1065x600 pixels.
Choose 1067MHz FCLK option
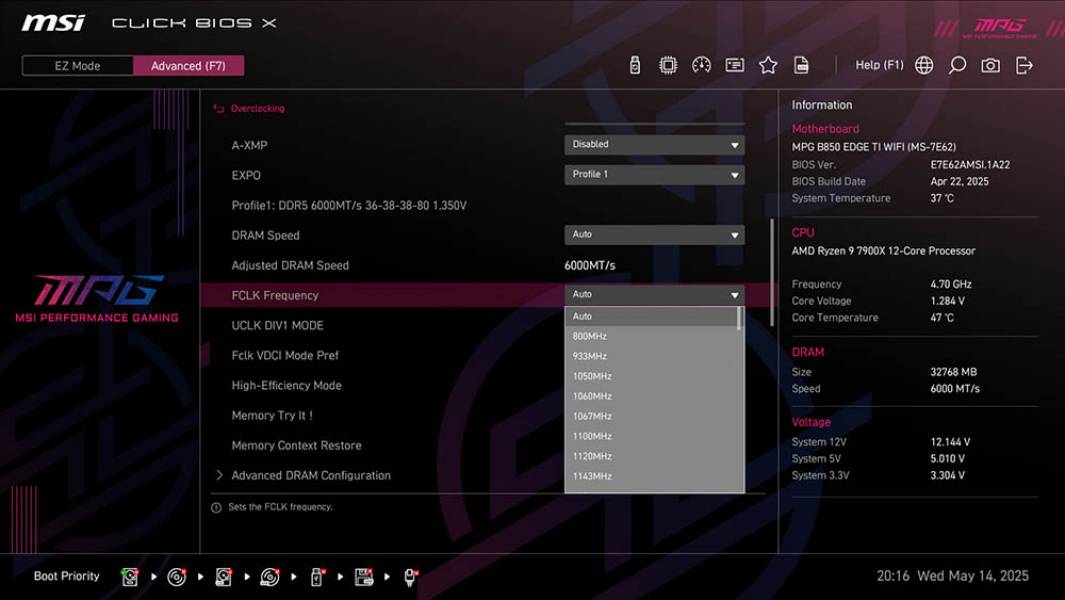point(651,417)
